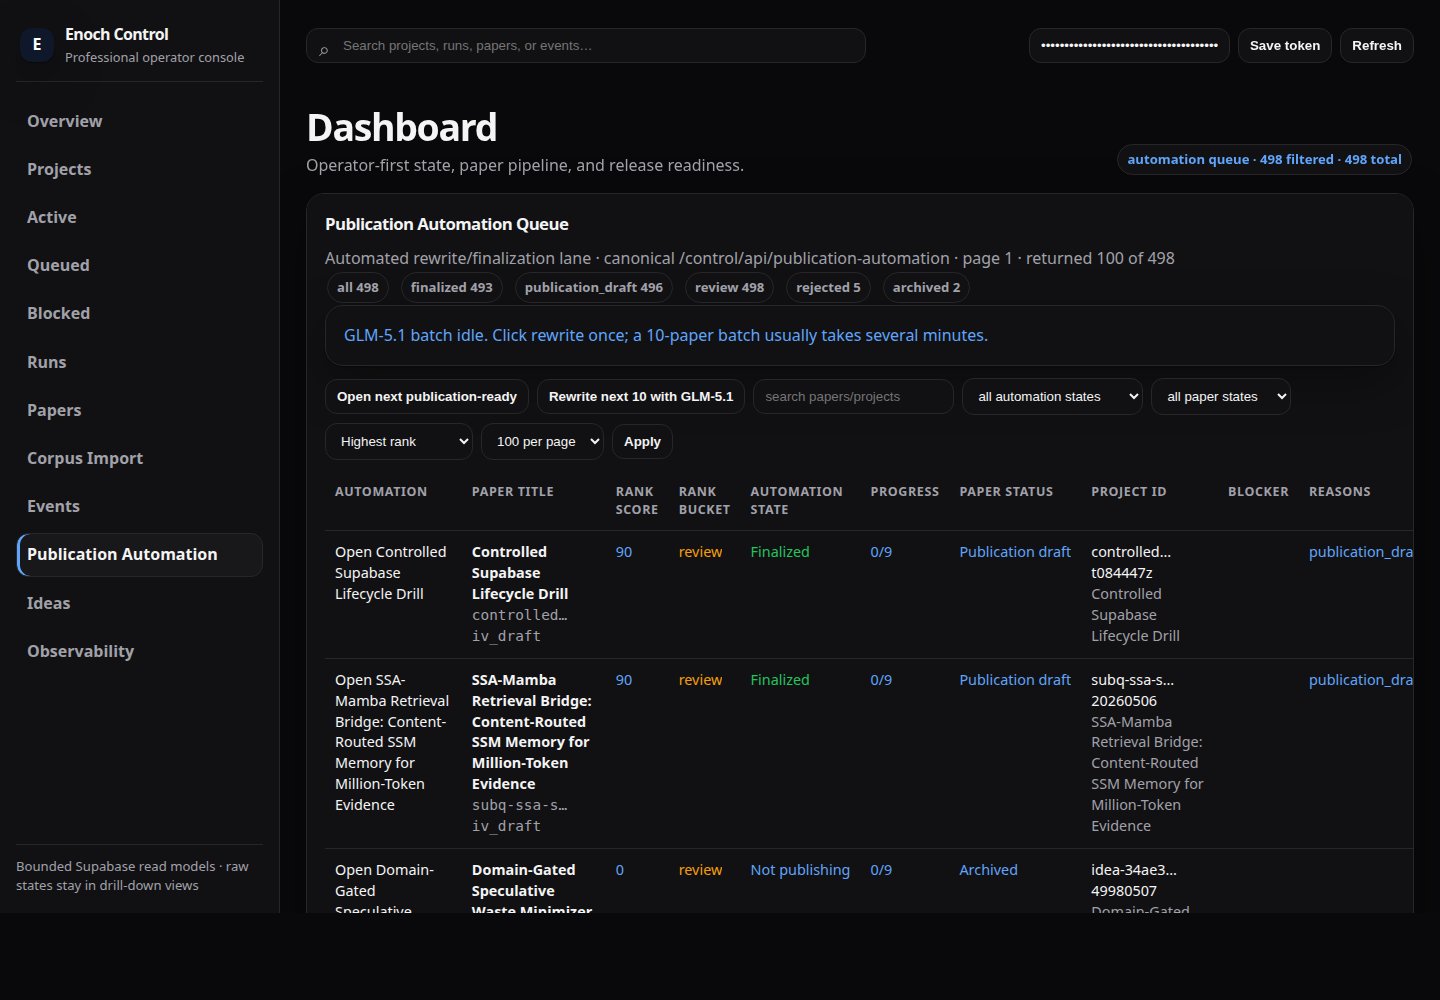Click 'Publication draft' status in SSA-Mamba row
Screen dimensions: 1440x1000
(1015, 680)
